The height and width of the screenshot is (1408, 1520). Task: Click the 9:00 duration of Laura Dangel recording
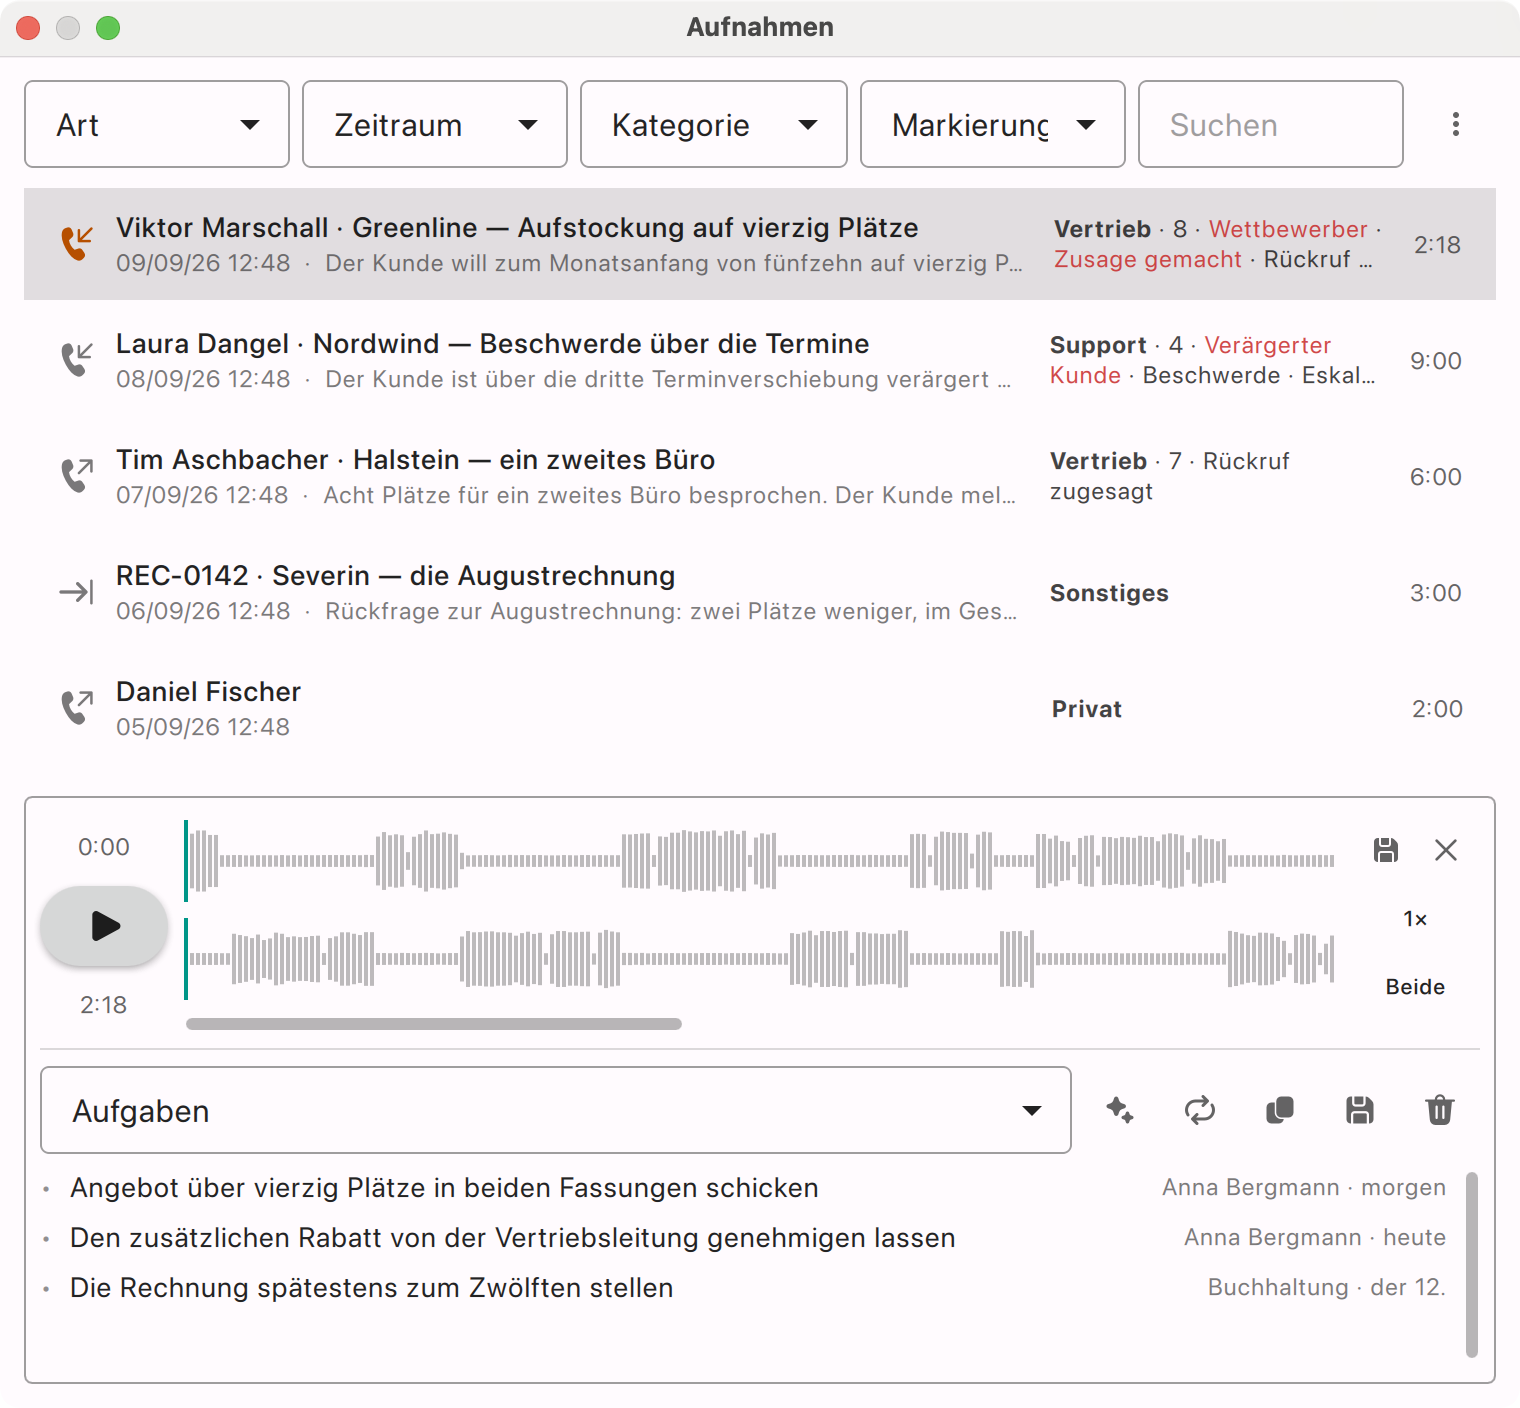pyautogui.click(x=1436, y=361)
